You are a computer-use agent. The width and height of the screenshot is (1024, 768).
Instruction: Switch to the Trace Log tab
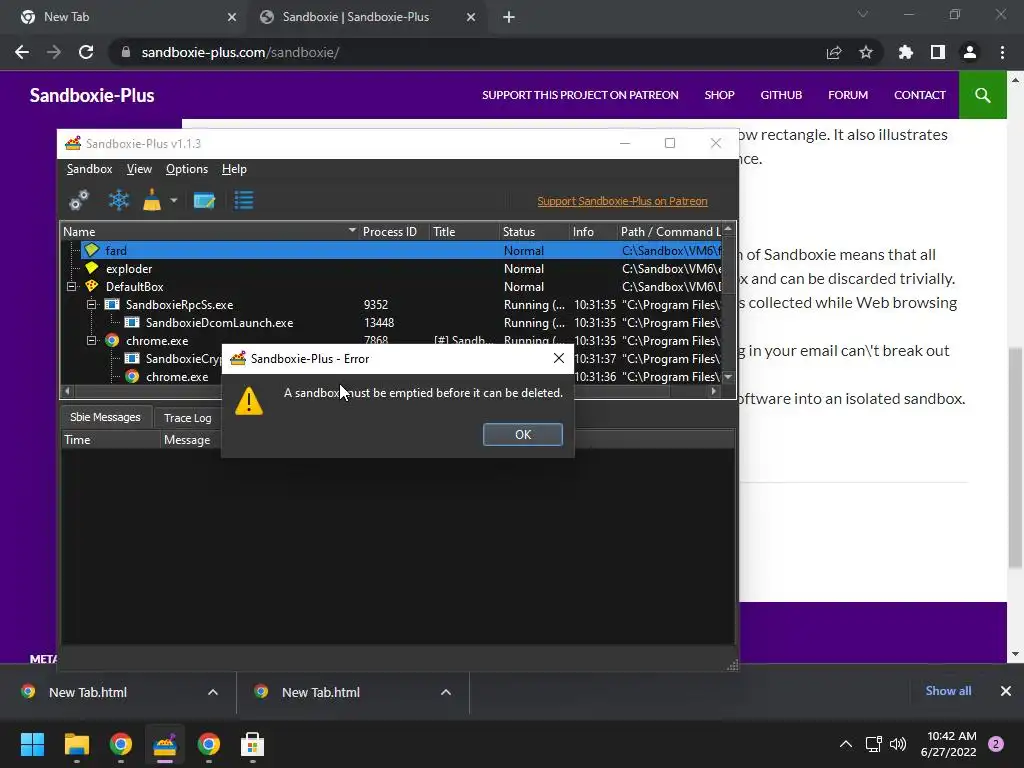click(x=187, y=418)
